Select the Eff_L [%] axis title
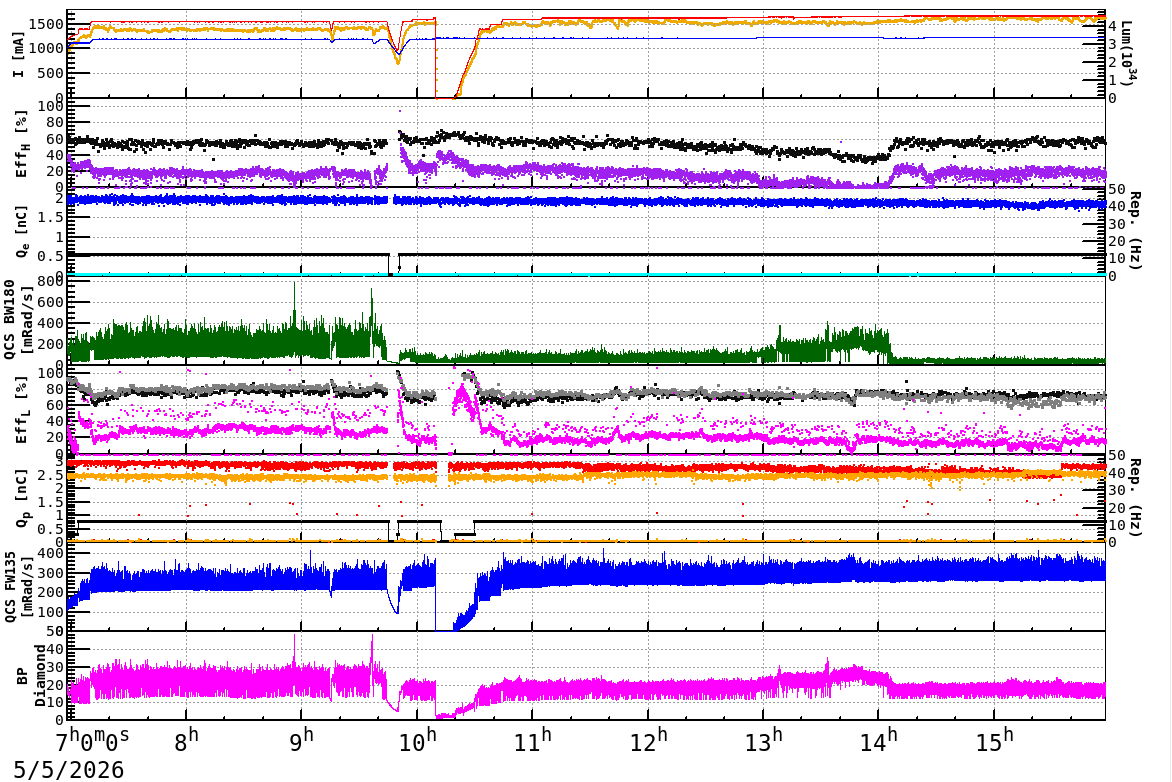The image size is (1172, 782). click(x=21, y=410)
